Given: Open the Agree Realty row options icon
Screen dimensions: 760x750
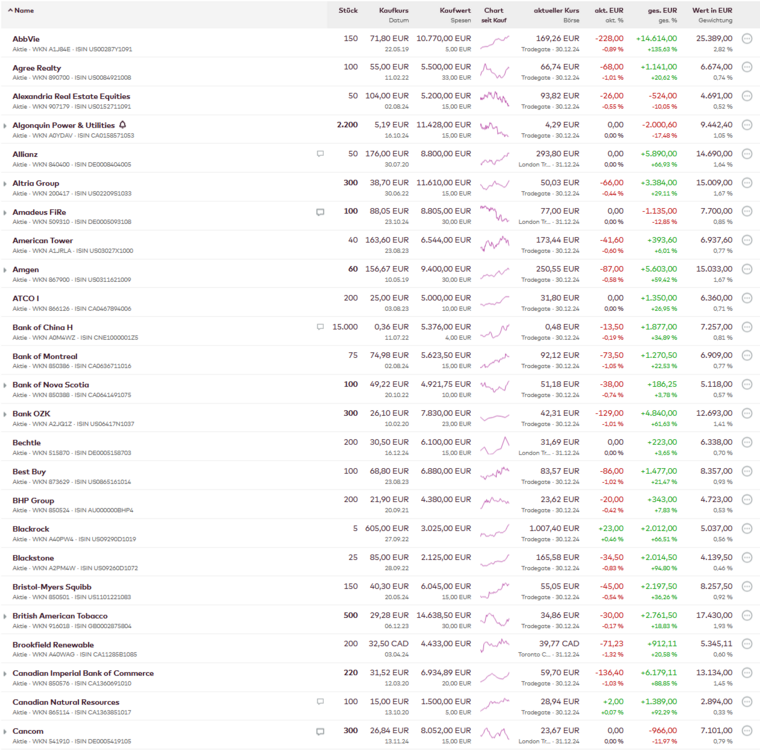Looking at the screenshot, I should [747, 67].
